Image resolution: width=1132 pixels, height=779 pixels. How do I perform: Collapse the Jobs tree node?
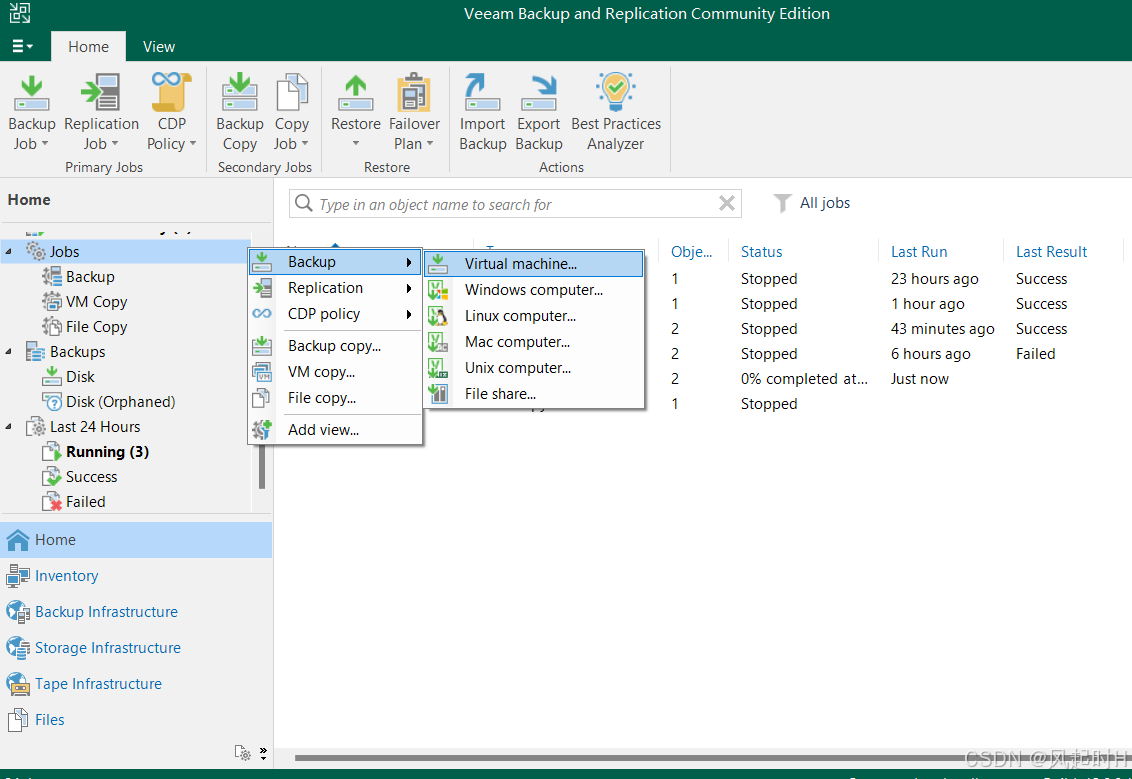tap(9, 252)
